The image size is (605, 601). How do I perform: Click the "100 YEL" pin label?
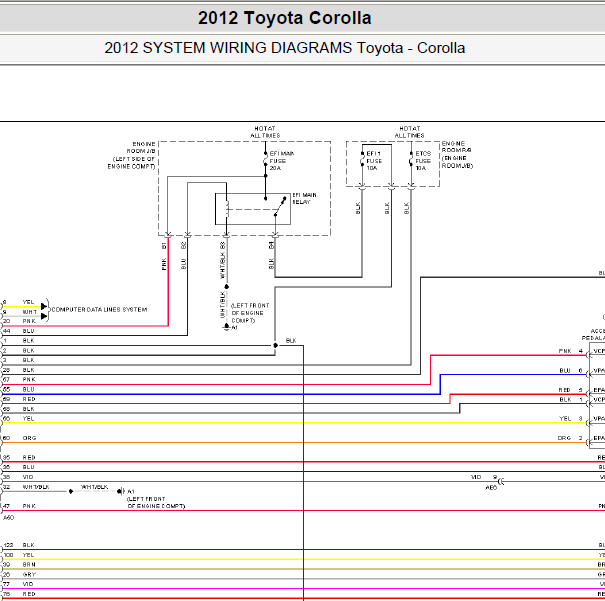[19, 555]
